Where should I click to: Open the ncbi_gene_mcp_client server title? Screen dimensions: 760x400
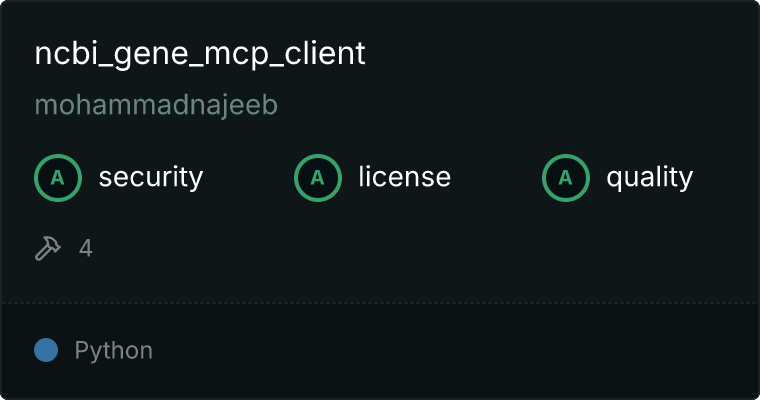[x=200, y=54]
